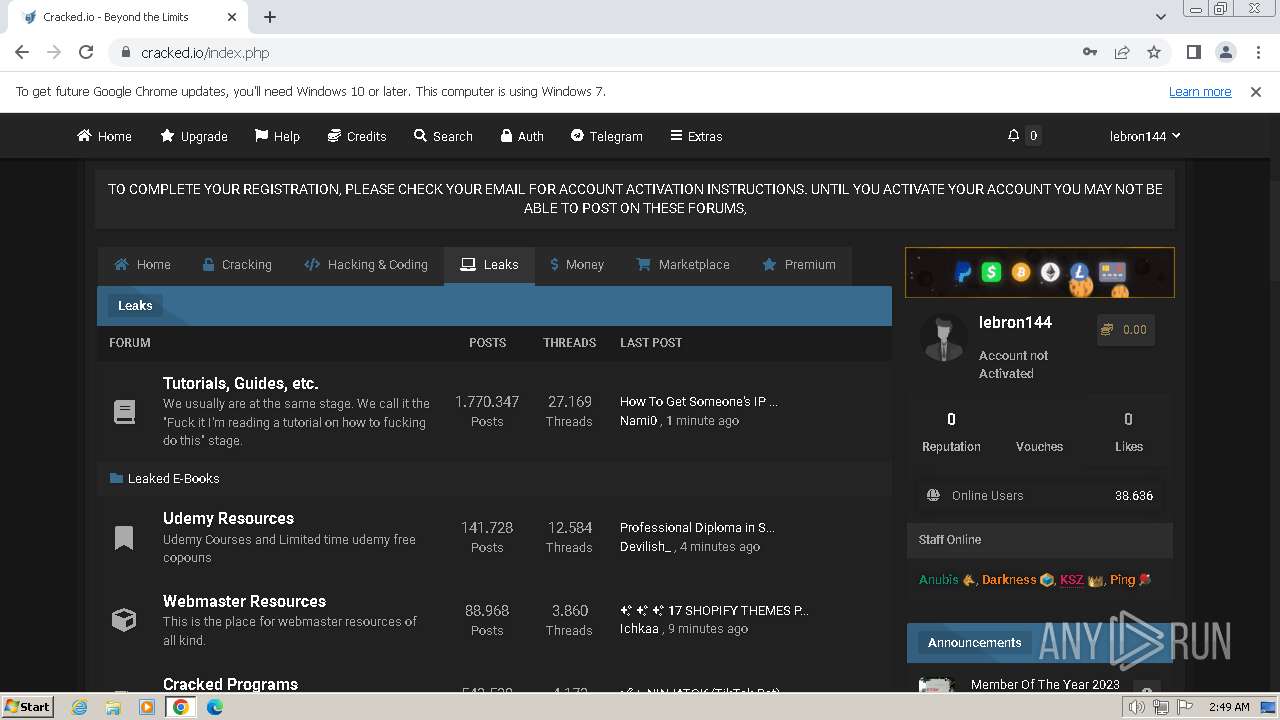Open the Cracked Programs forum
Image resolution: width=1280 pixels, height=720 pixels.
[230, 684]
